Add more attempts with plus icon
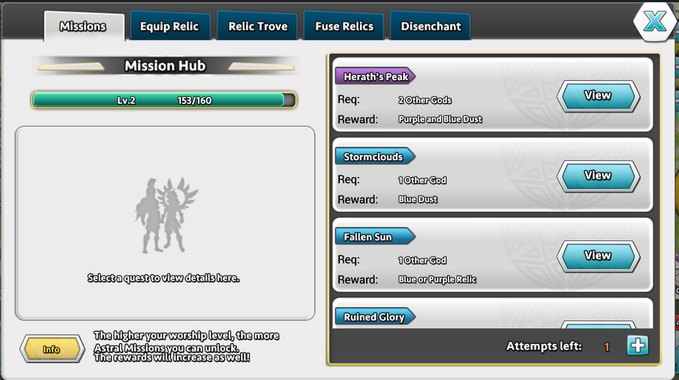Viewport: 679px width, 380px height. click(x=637, y=346)
